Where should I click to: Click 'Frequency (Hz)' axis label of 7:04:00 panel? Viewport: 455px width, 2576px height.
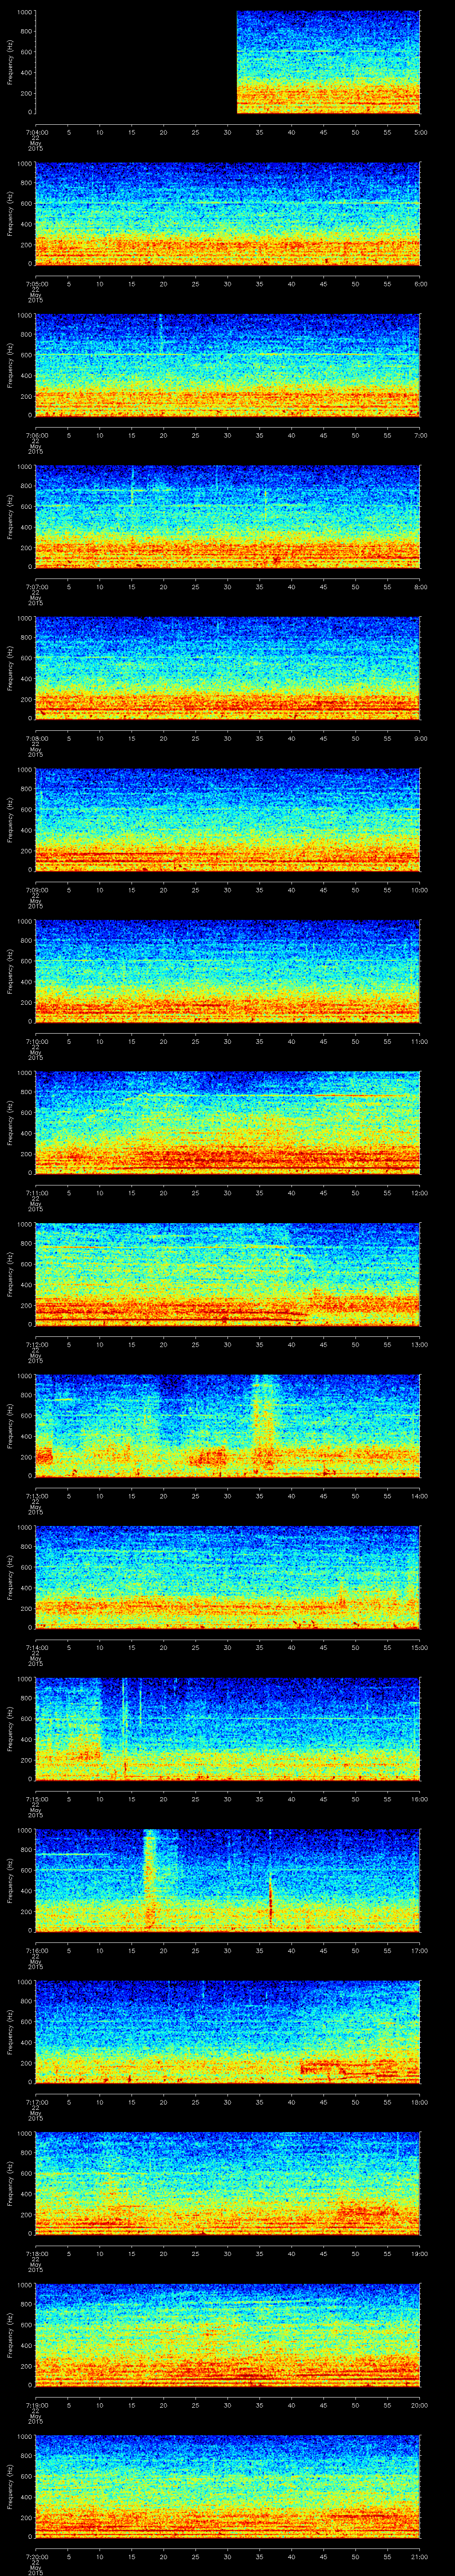coord(10,63)
